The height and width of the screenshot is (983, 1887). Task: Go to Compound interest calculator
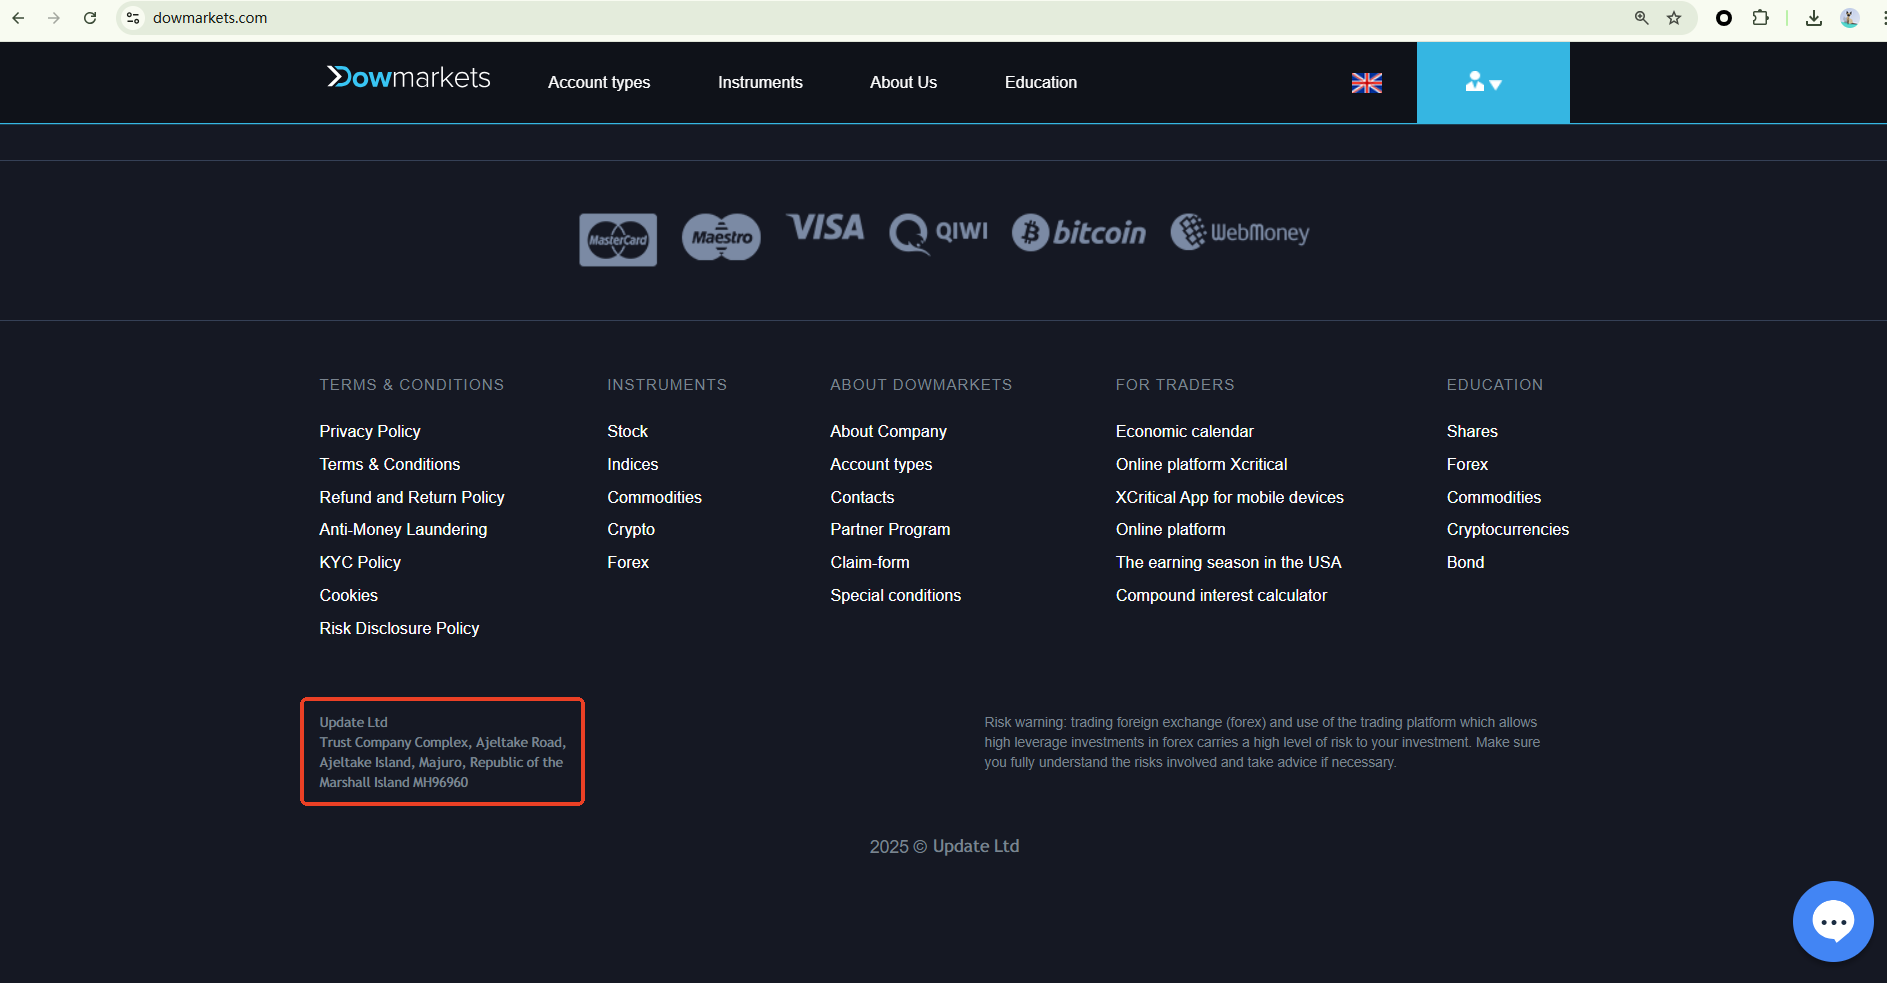(x=1221, y=595)
